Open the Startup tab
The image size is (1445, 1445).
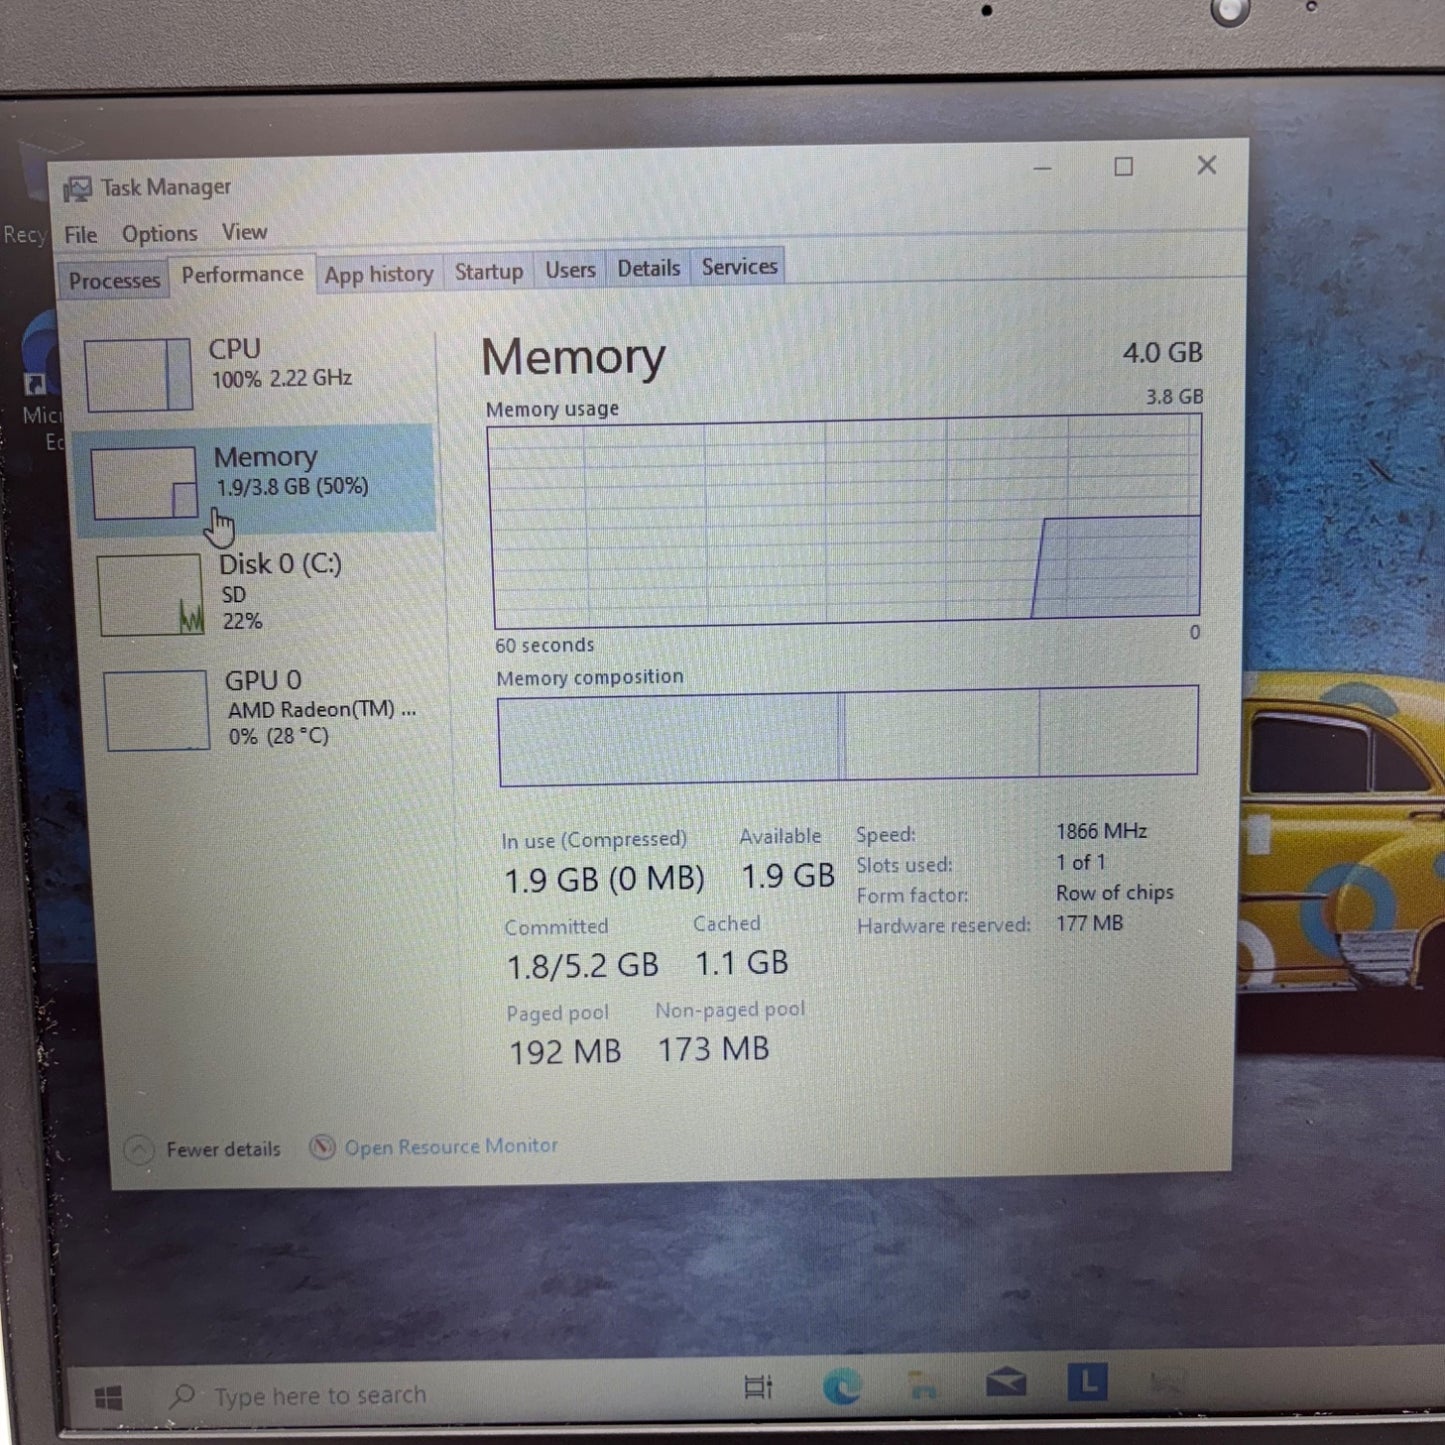click(x=489, y=271)
